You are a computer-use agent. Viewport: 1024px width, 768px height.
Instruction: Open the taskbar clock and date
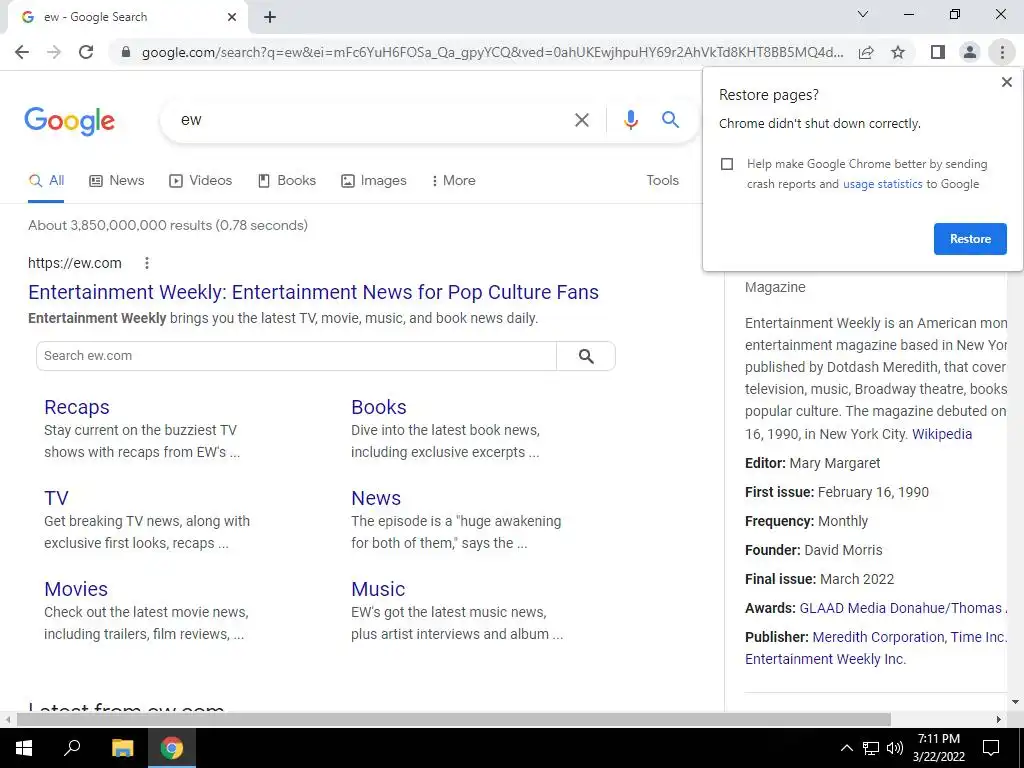click(938, 748)
